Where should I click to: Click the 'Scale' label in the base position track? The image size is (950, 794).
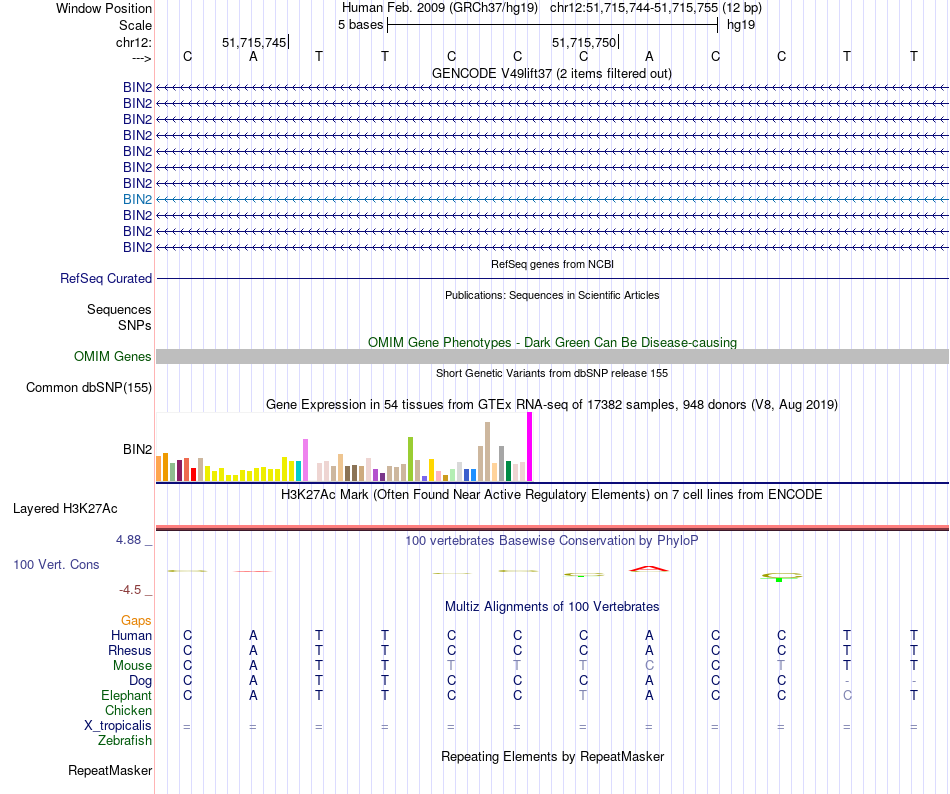tap(135, 25)
